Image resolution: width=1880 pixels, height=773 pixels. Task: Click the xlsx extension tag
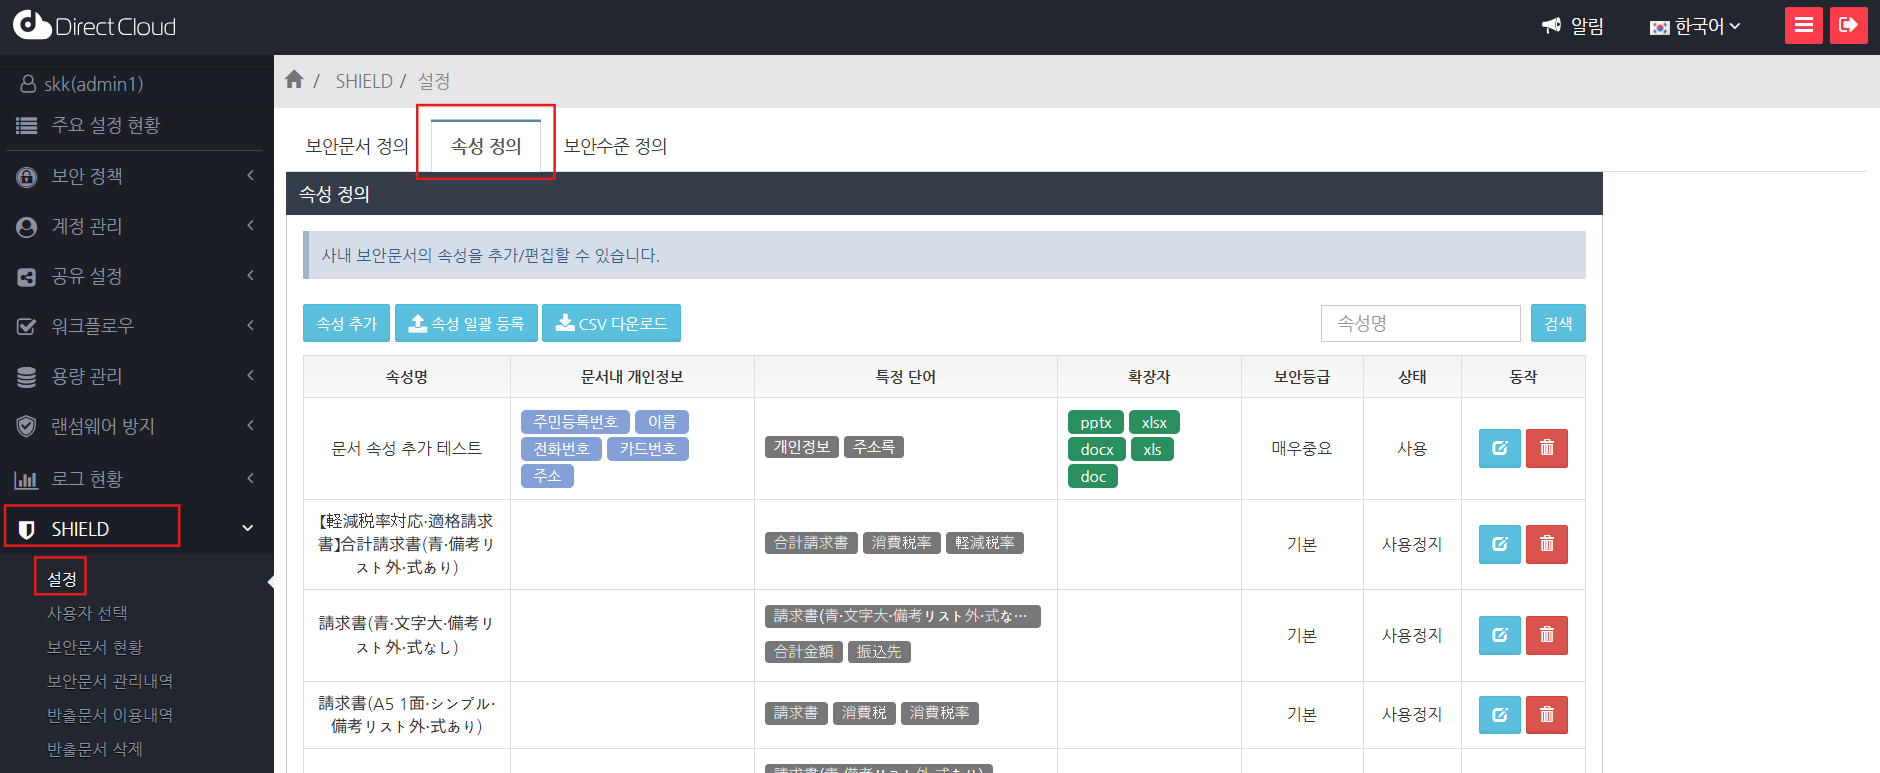pos(1154,422)
